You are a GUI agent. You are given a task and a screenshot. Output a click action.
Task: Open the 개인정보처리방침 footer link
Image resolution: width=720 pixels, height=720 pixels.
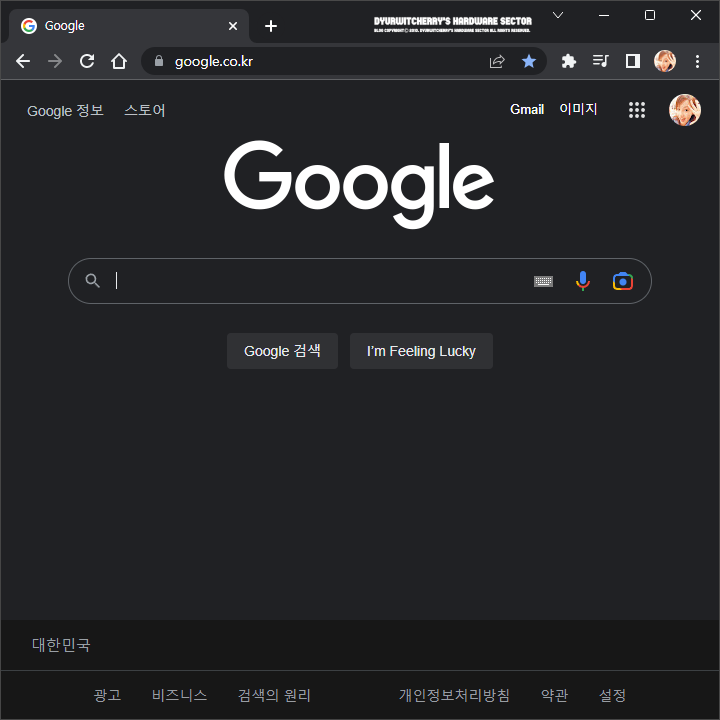point(454,695)
